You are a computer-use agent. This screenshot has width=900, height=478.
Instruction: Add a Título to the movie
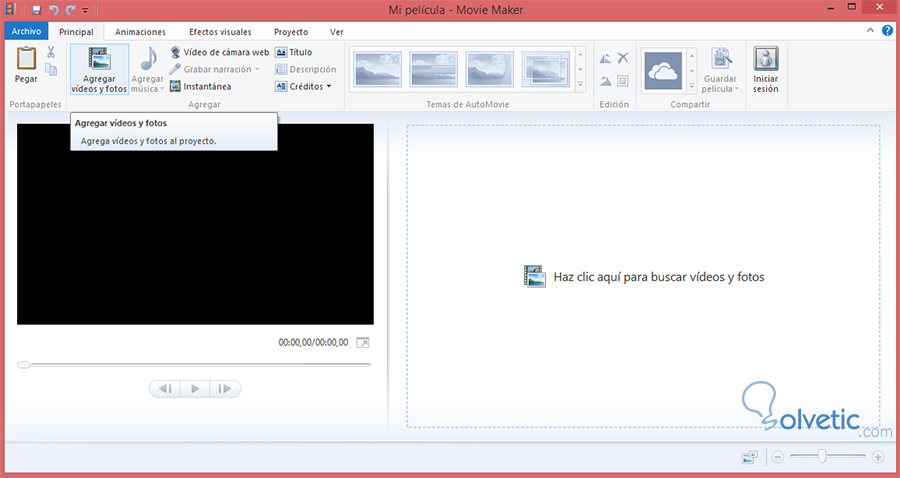(x=294, y=52)
